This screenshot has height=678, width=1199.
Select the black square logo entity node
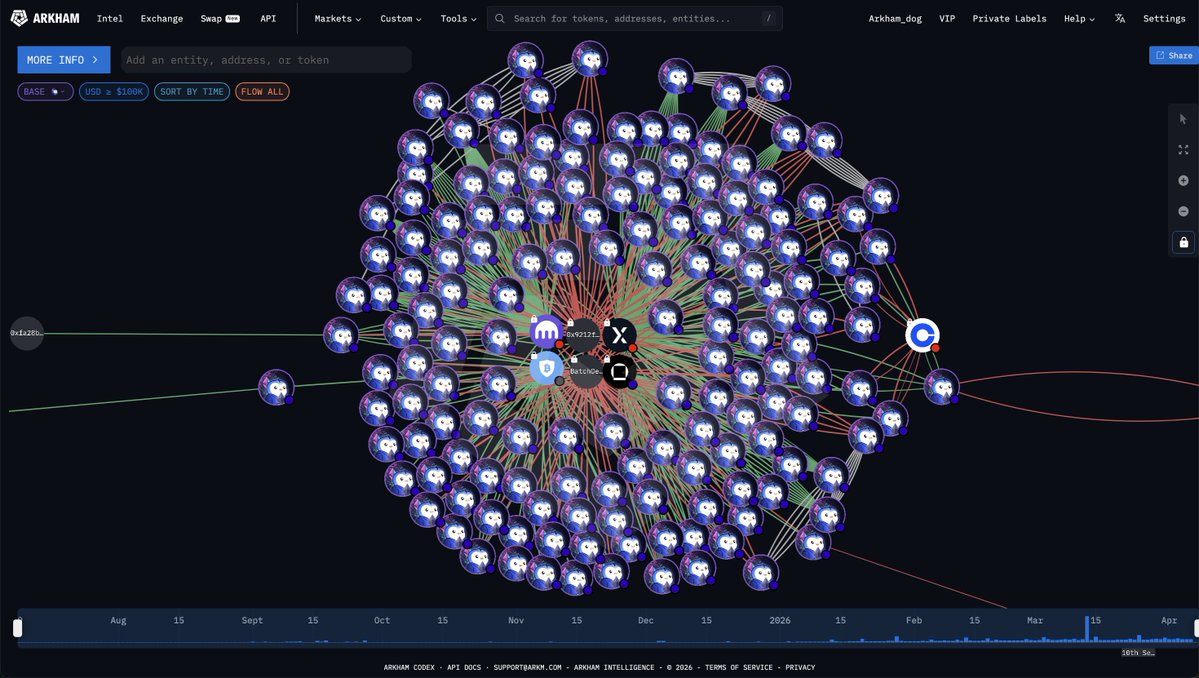619,371
